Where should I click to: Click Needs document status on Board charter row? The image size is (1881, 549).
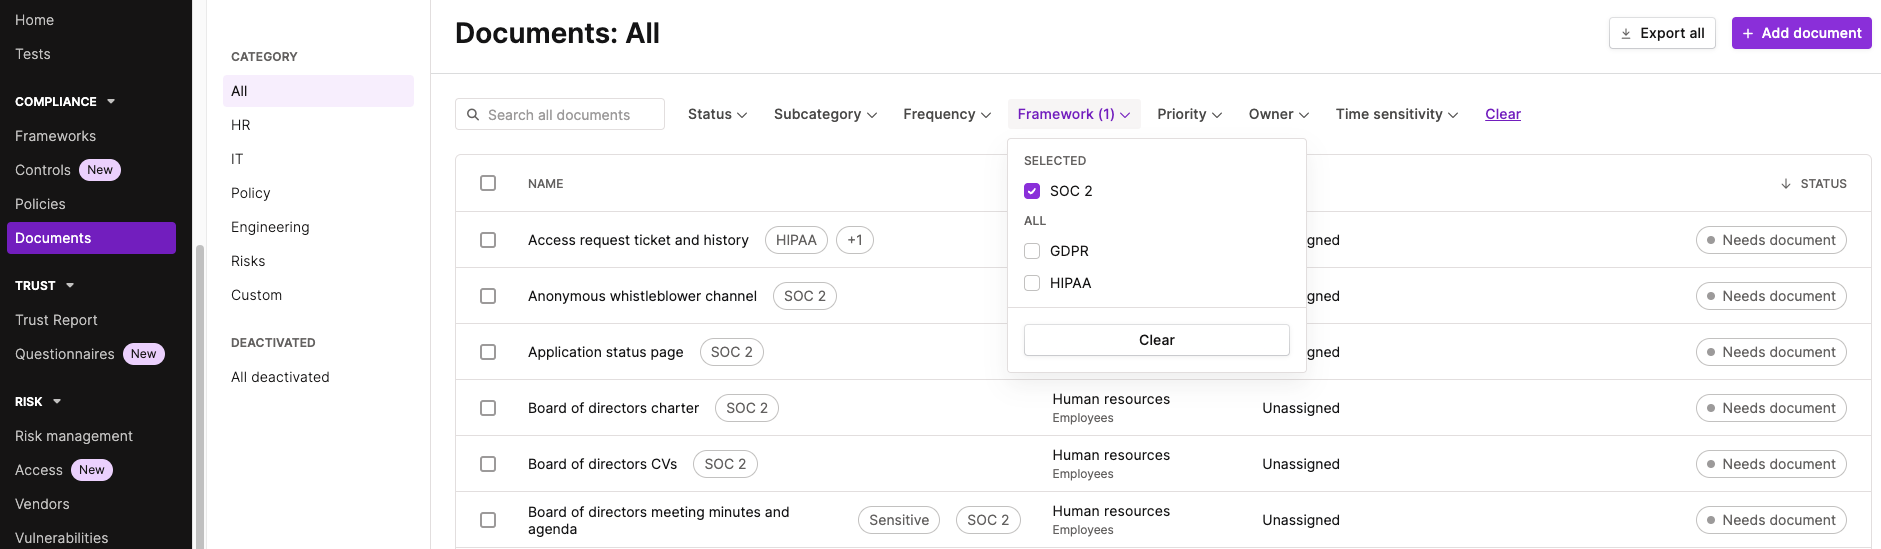click(1771, 408)
